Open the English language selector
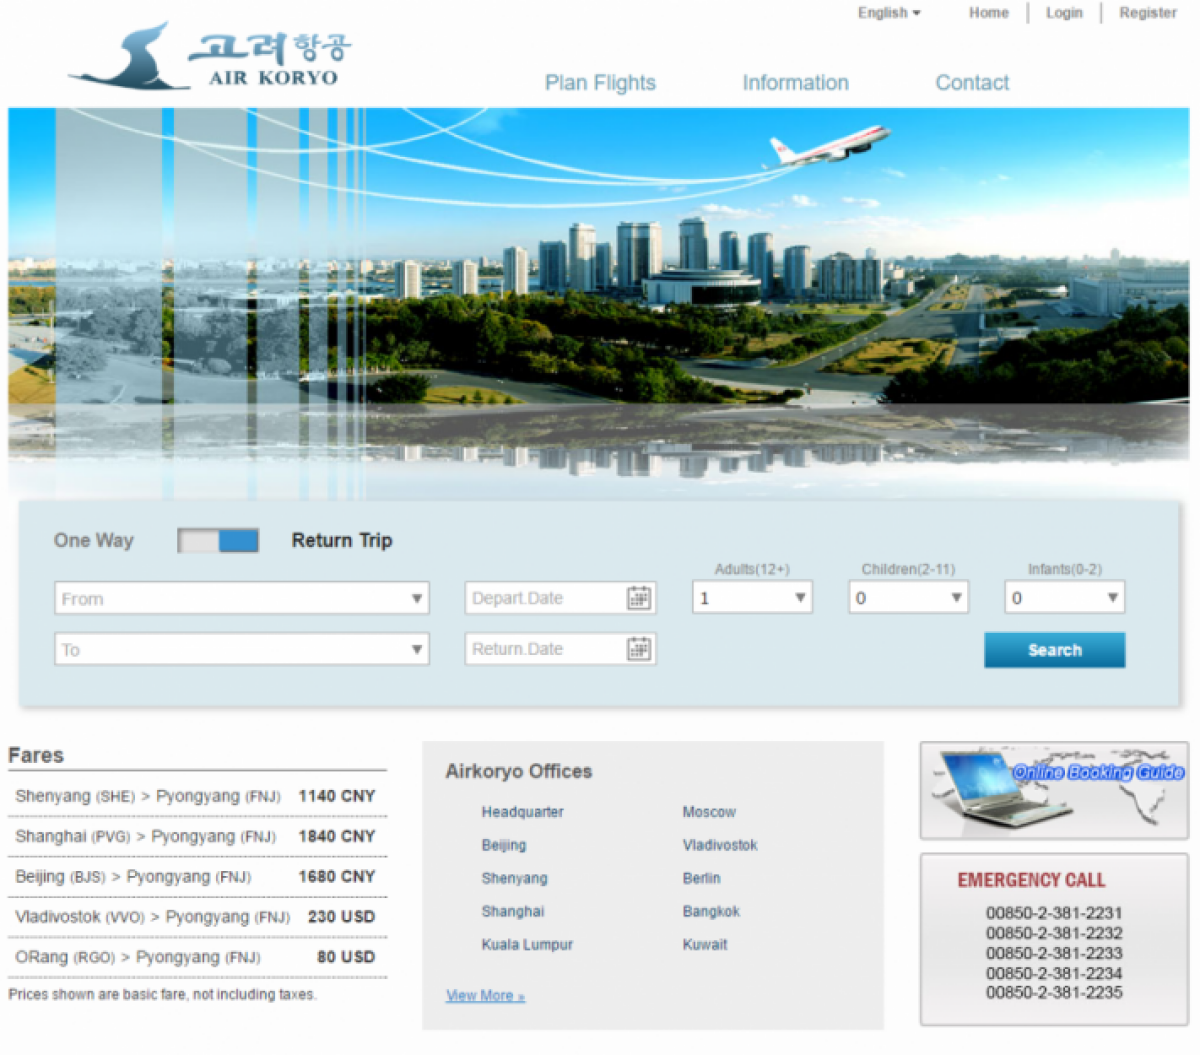Screen dimensions: 1200x1055 [x=888, y=13]
